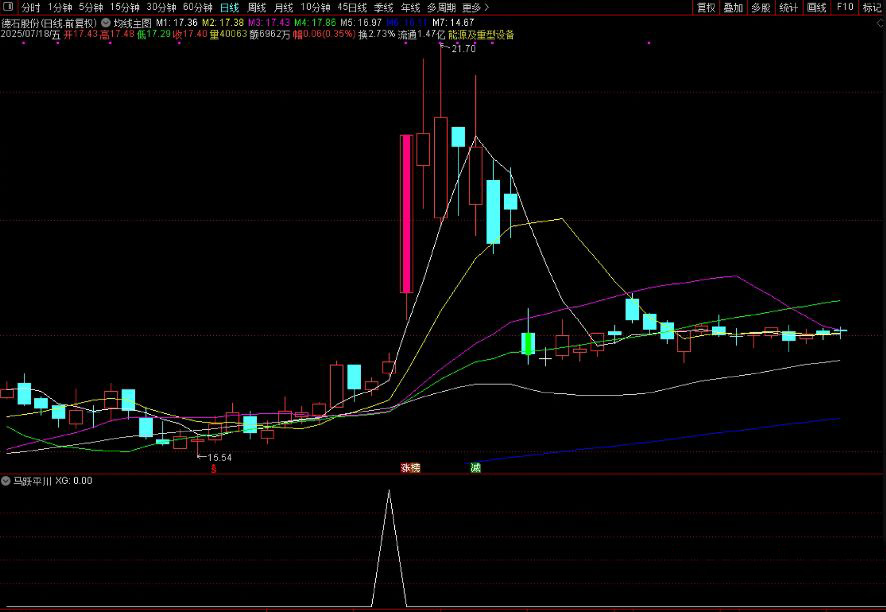Viewport: 886px width, 612px height.
Task: Open the 马跃平川 sub-indicator dropdown arrow
Action: (6, 480)
